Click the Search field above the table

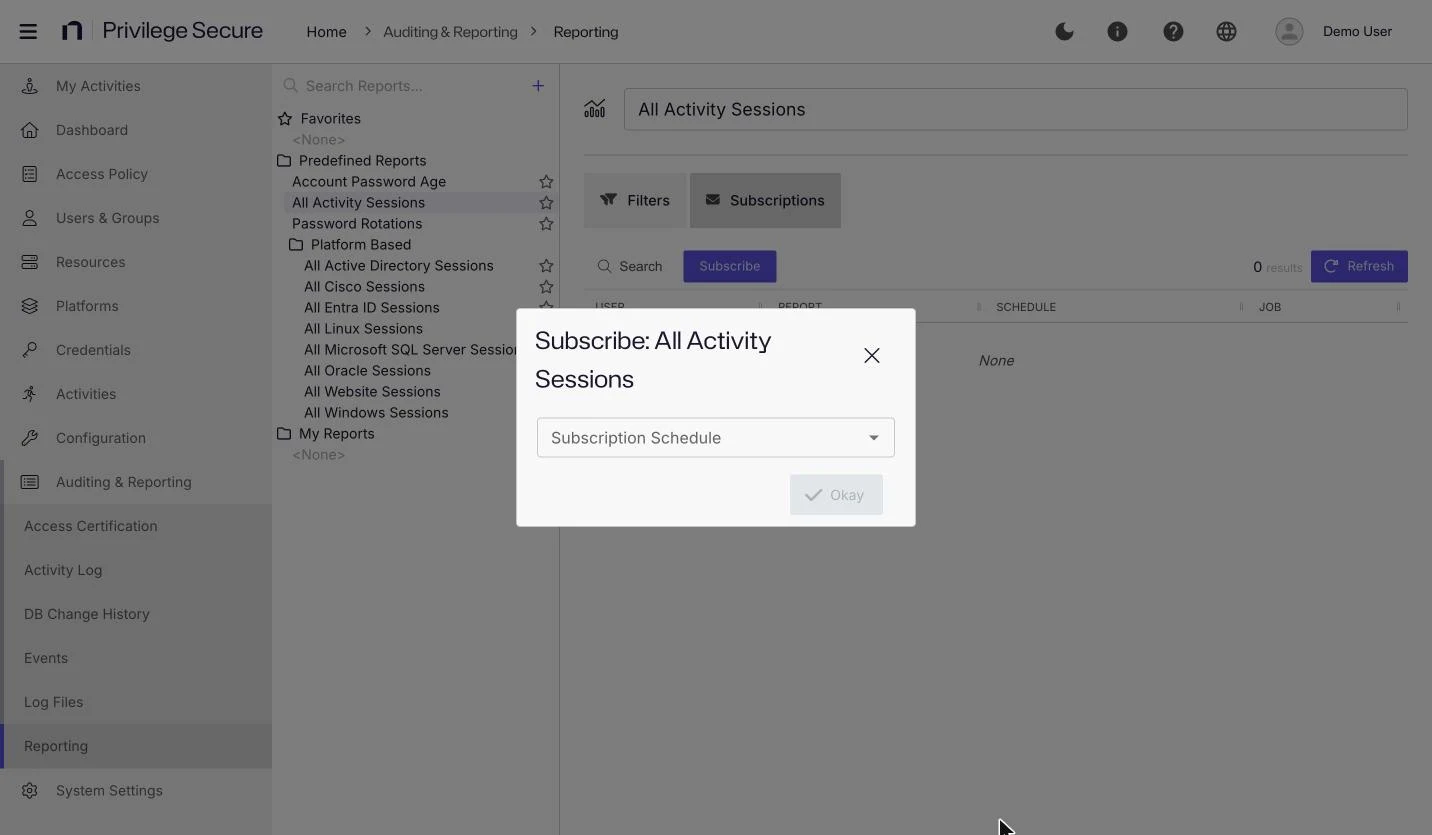tap(630, 266)
